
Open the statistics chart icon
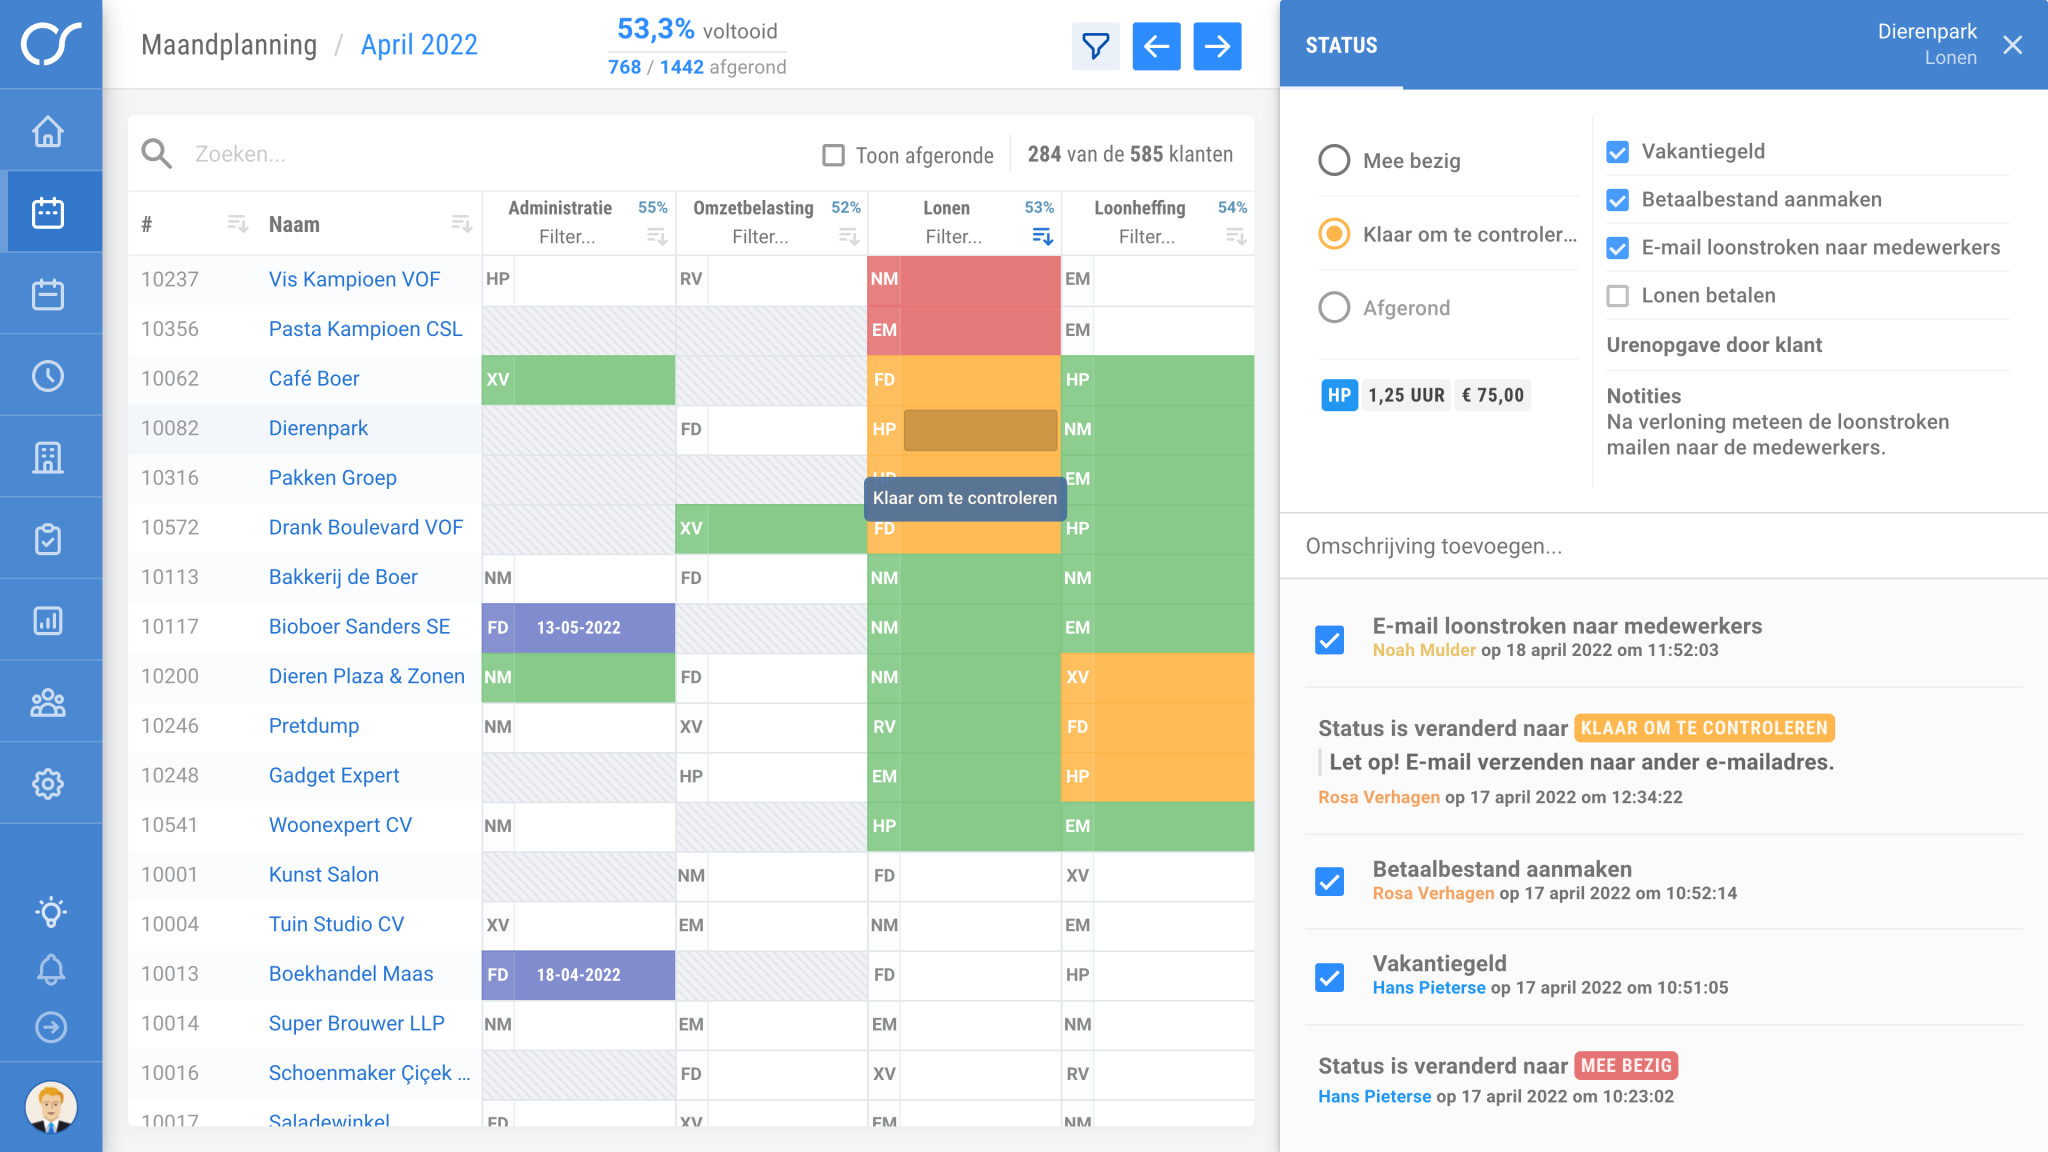pos(50,620)
